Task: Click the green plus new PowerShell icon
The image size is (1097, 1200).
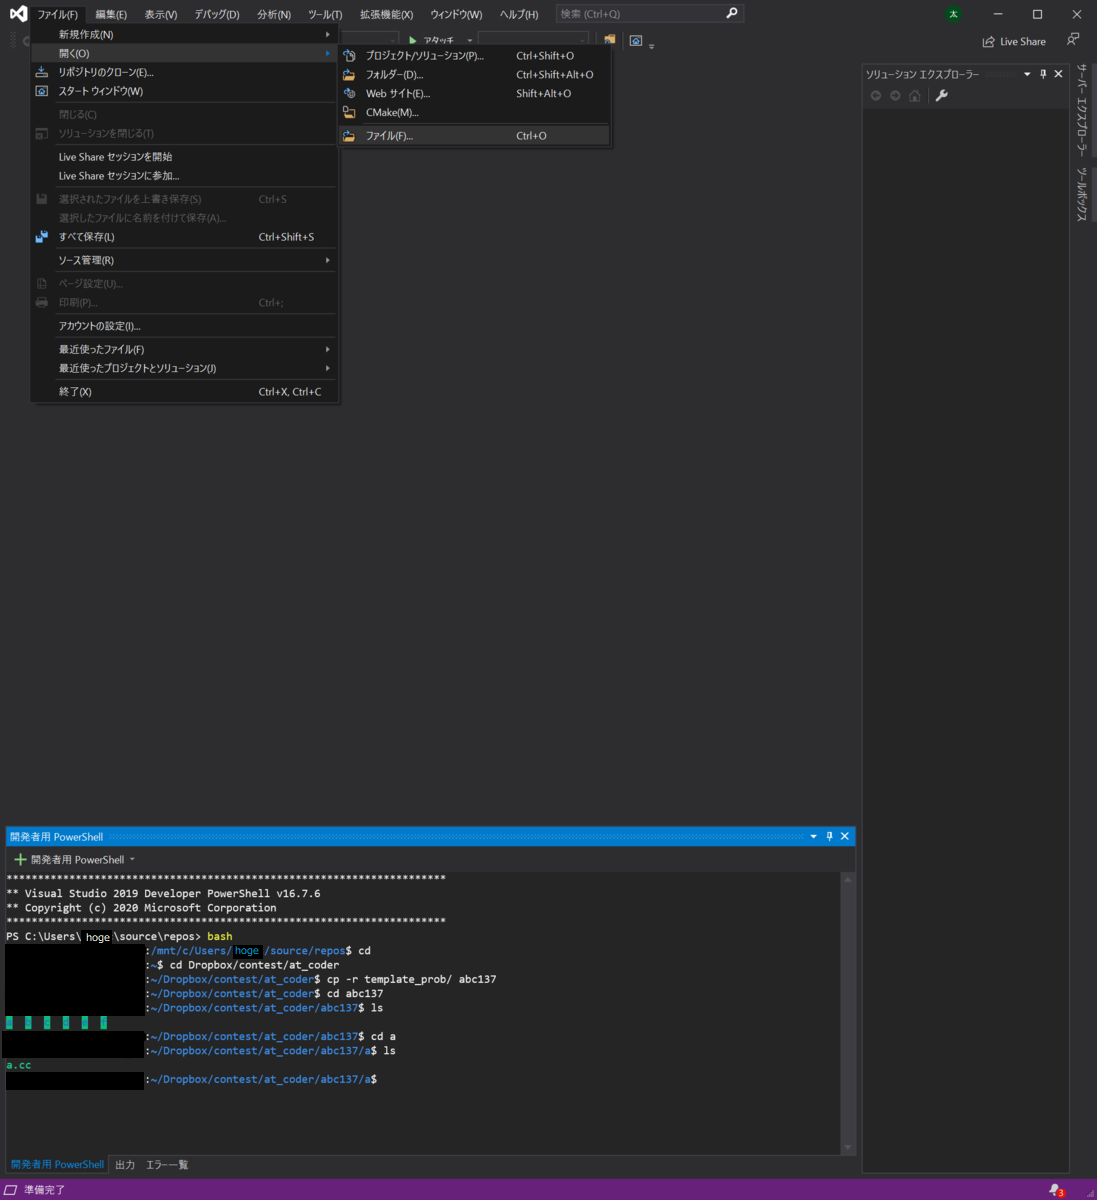Action: (20, 859)
